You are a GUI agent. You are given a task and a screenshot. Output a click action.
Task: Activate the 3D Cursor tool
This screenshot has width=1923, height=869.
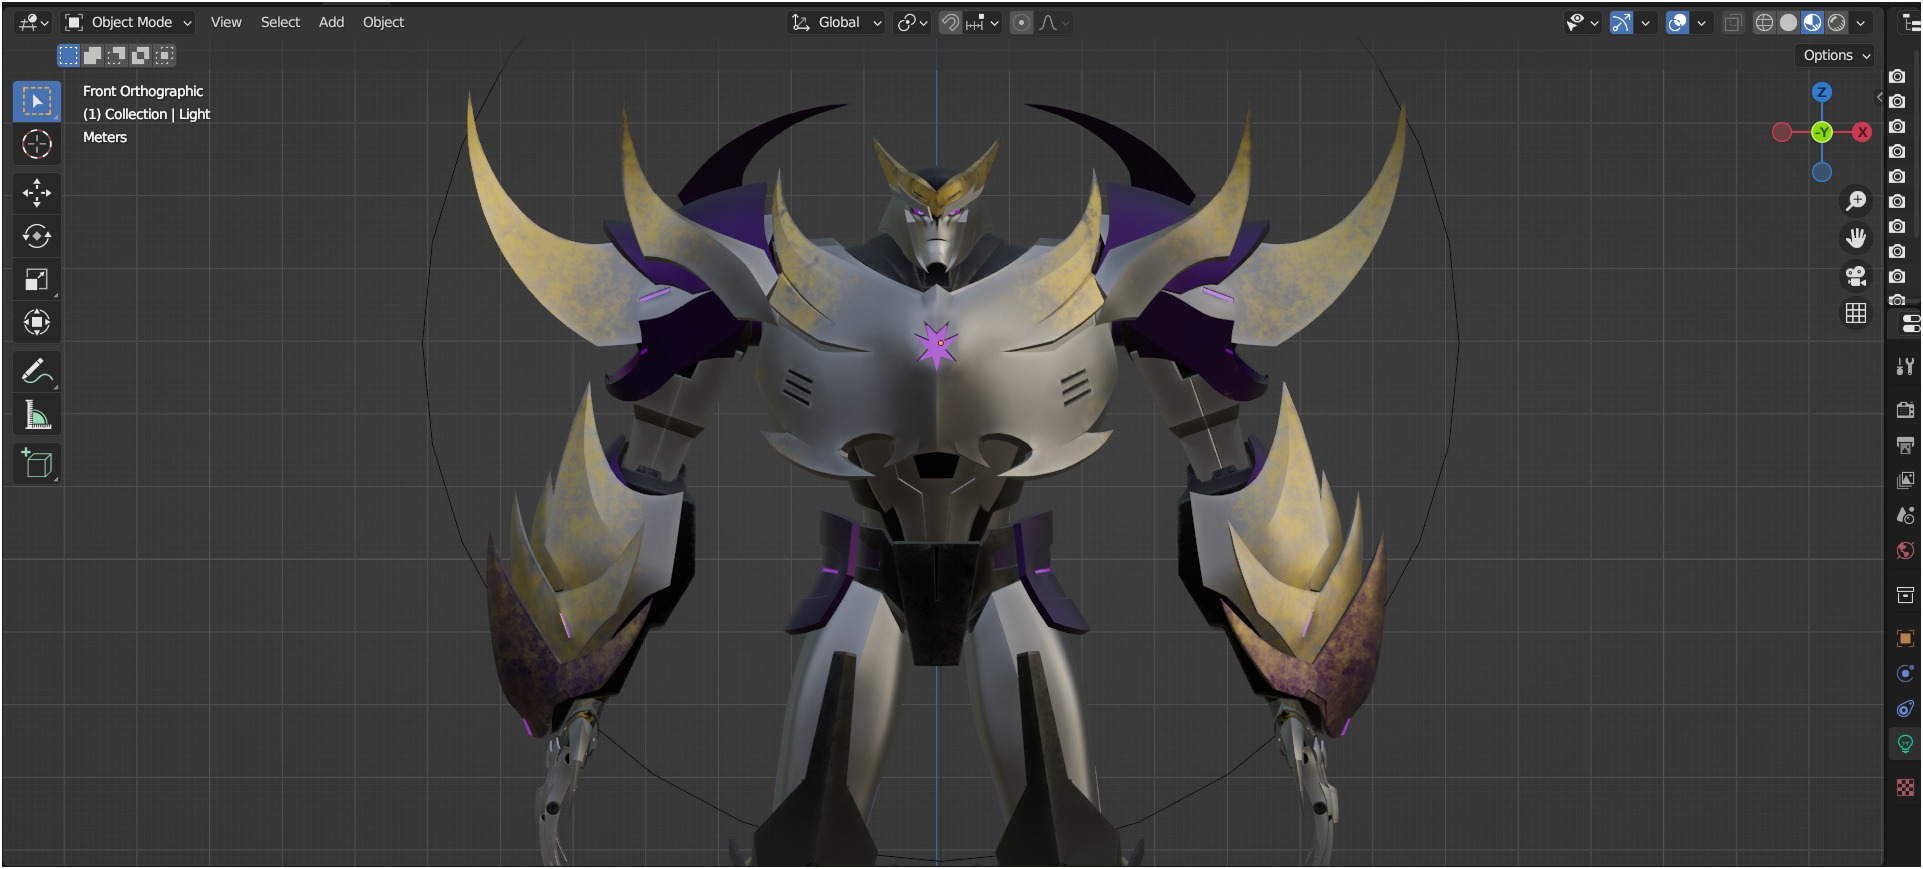tap(37, 145)
